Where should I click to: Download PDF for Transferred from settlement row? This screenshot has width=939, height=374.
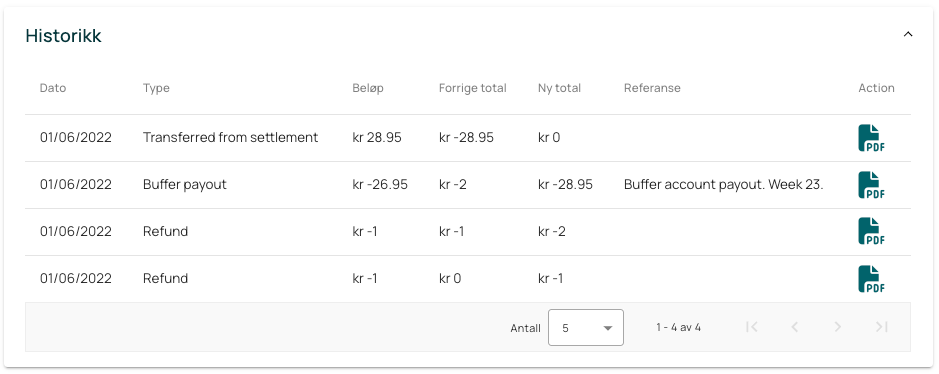tap(871, 138)
